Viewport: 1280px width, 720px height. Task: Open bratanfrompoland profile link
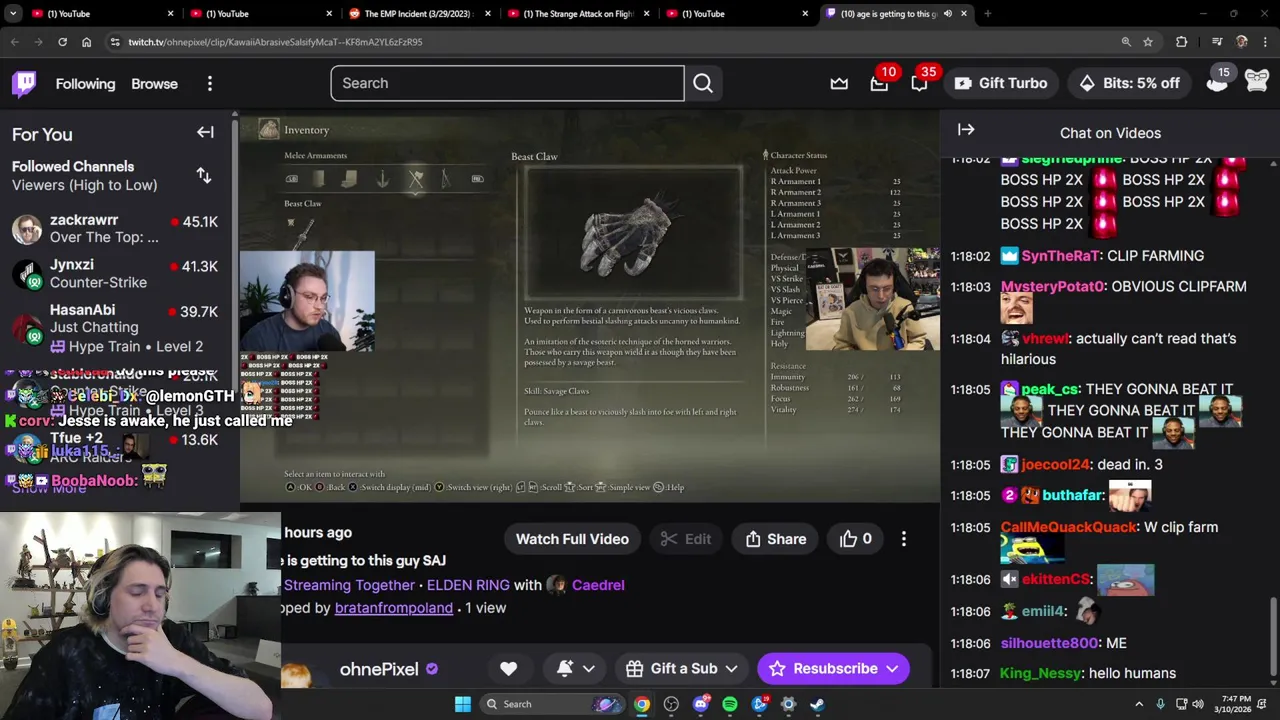click(393, 608)
